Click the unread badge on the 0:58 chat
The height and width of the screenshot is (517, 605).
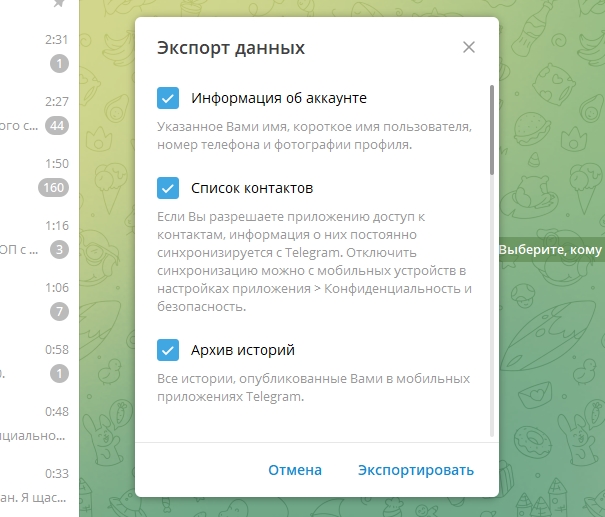tap(60, 373)
